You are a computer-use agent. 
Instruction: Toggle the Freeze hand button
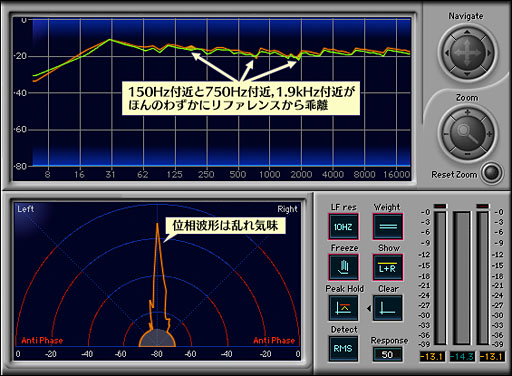343,267
